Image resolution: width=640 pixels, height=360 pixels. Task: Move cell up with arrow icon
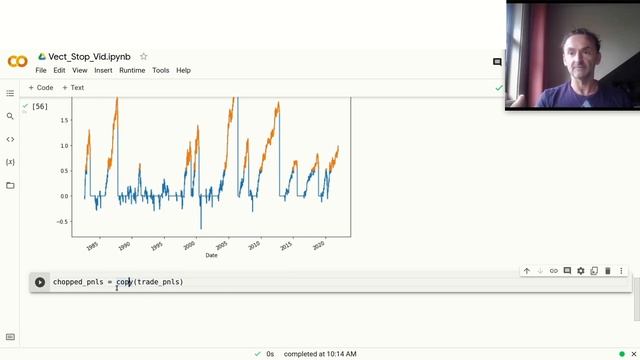tap(527, 271)
